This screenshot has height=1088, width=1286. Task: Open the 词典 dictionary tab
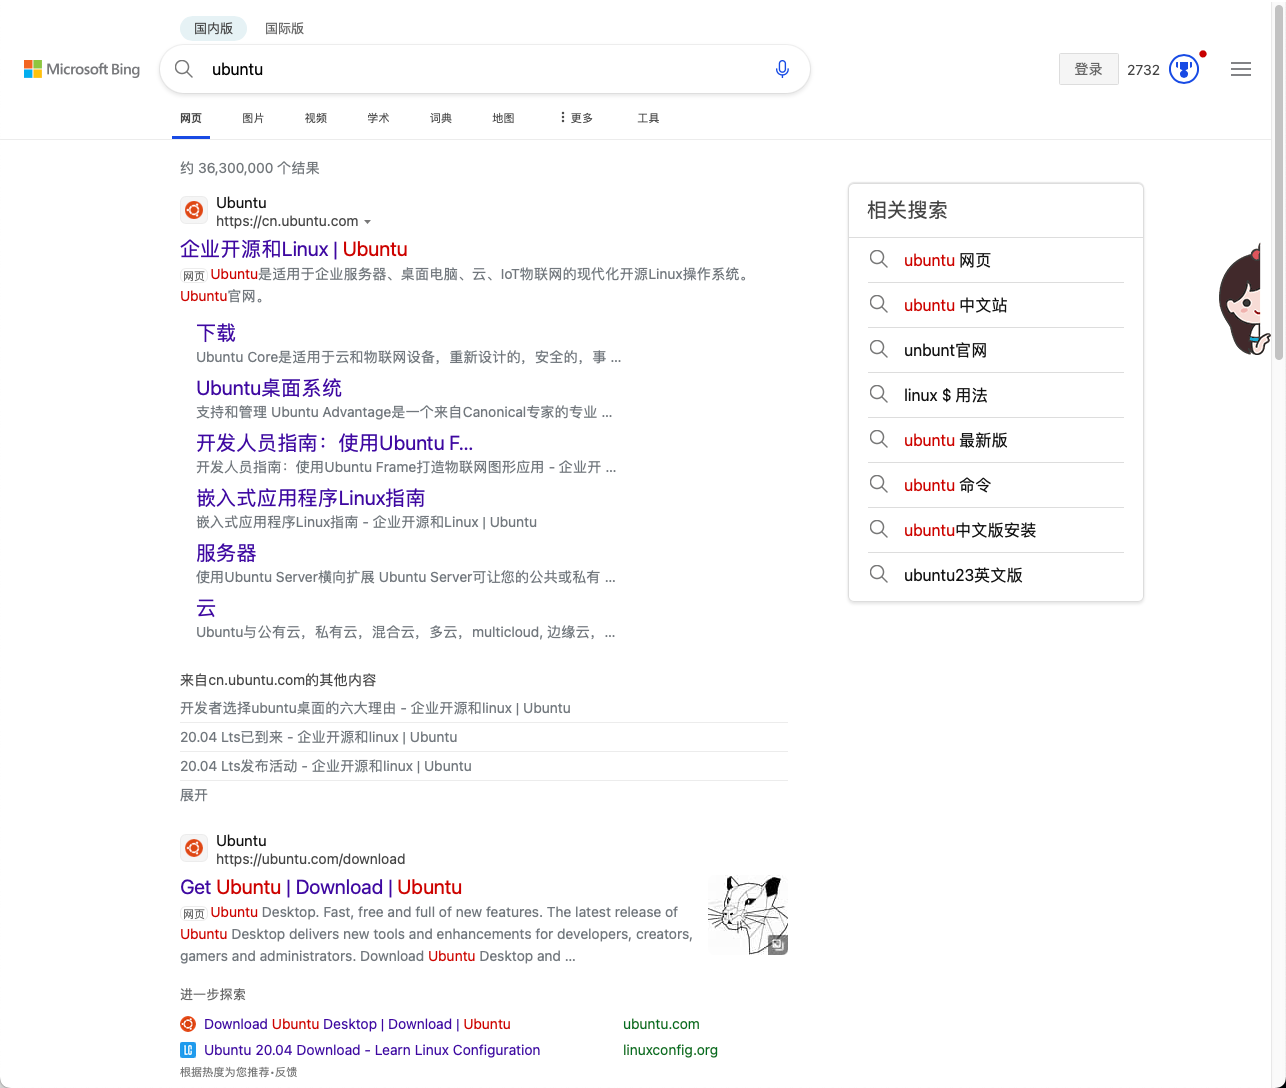[441, 118]
